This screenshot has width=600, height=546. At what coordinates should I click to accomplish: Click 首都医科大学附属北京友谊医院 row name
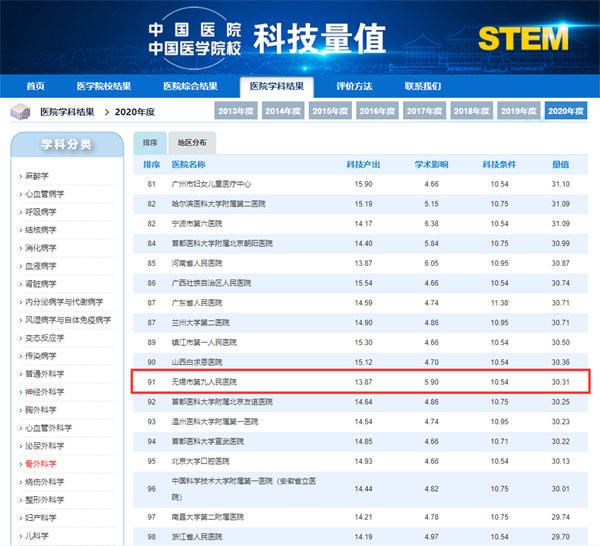(x=222, y=402)
